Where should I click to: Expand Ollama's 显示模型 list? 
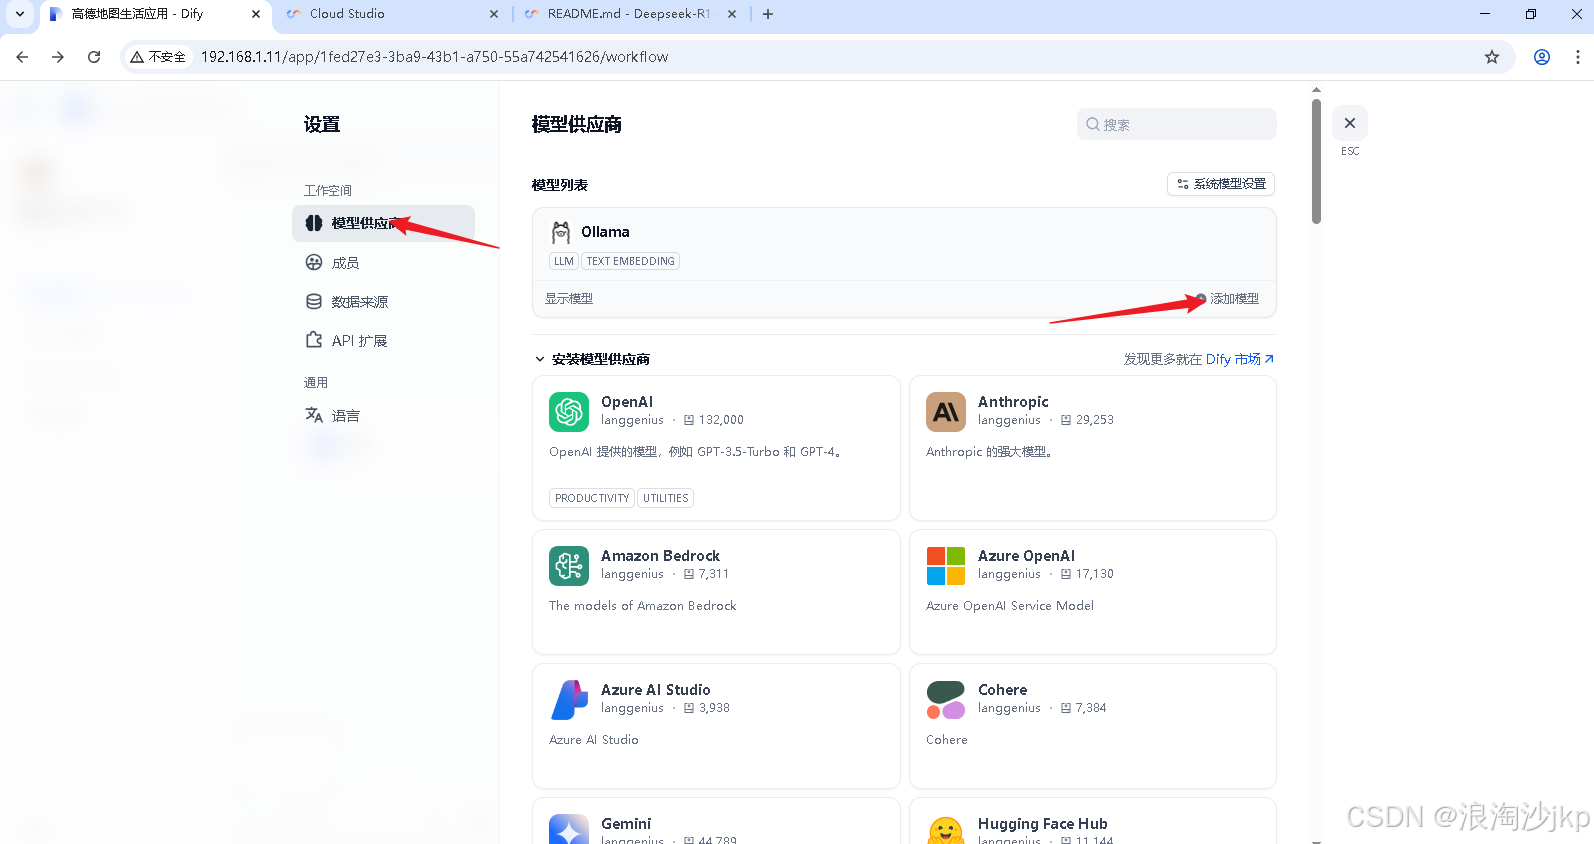coord(569,299)
